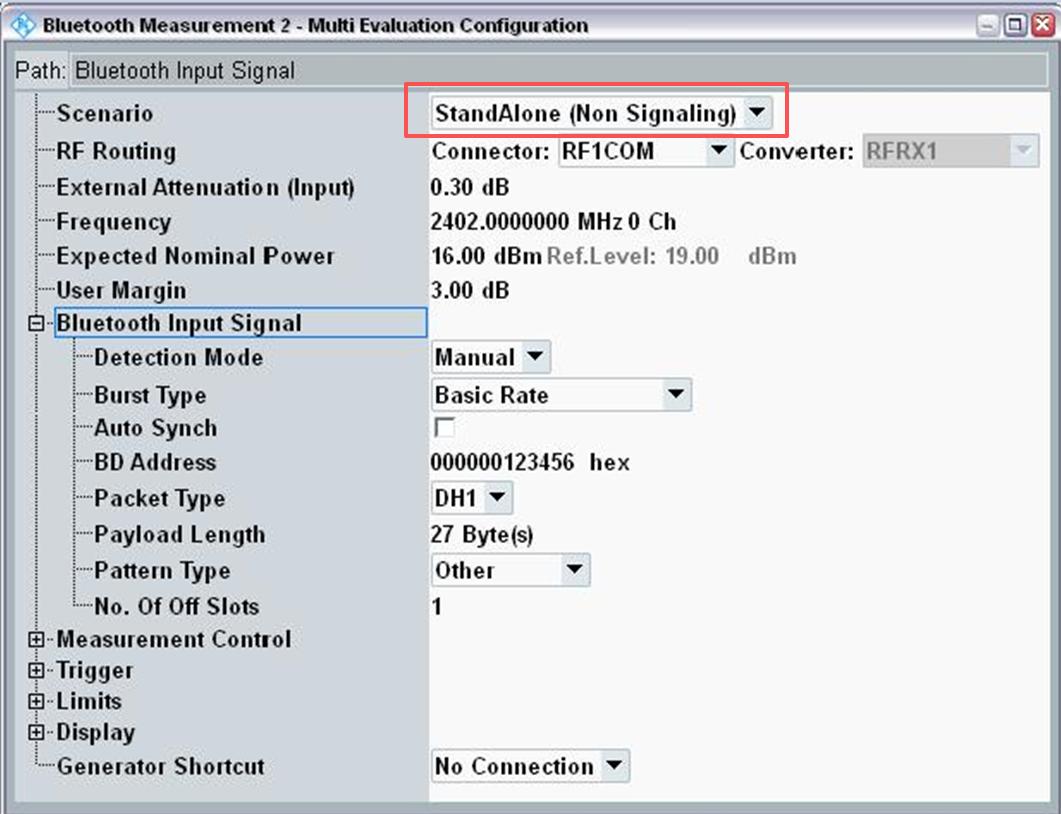Click the 000000123456 hex BD address value
This screenshot has width=1061, height=814.
pyautogui.click(x=530, y=462)
